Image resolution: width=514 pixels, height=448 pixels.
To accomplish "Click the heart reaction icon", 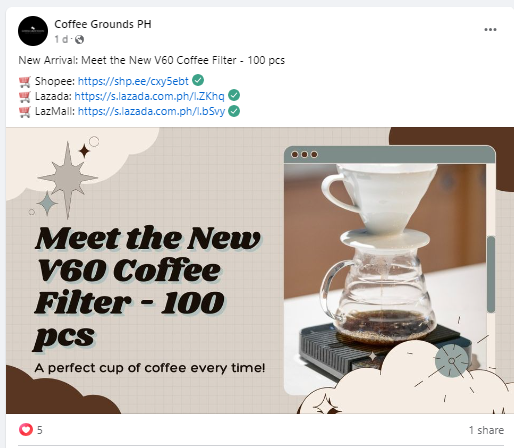I will [26, 429].
